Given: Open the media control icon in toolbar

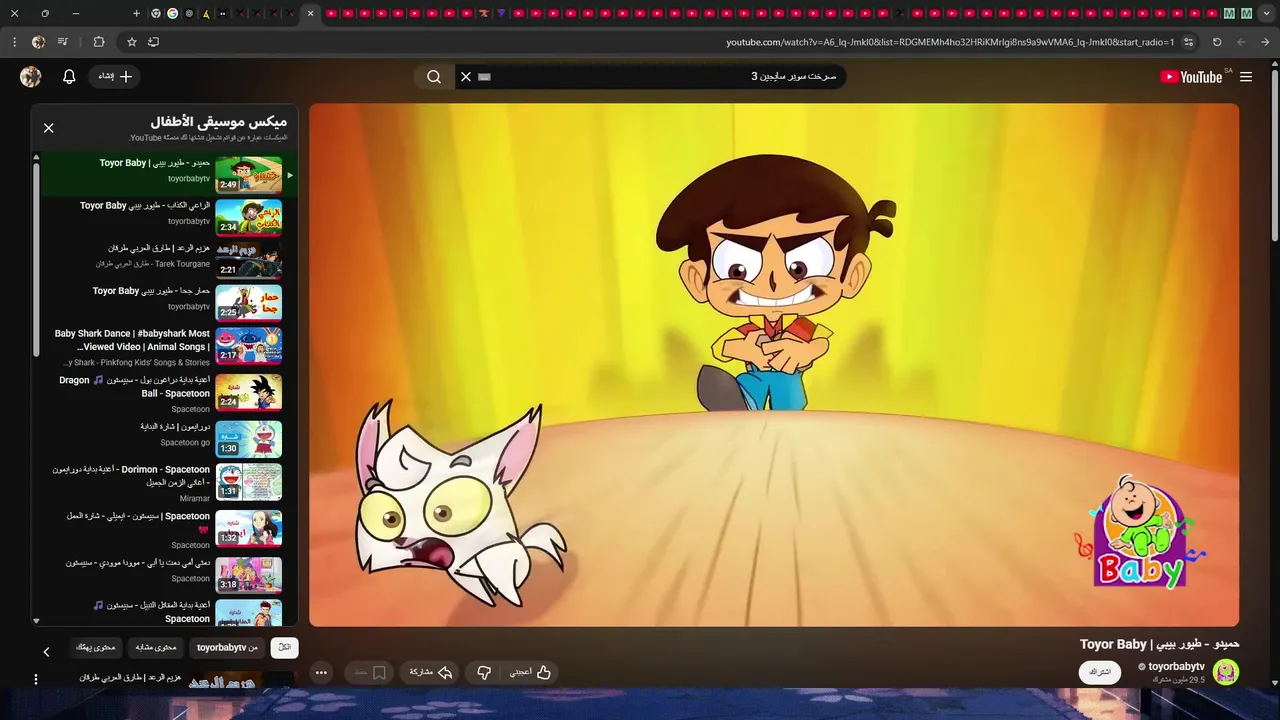Looking at the screenshot, I should [63, 42].
